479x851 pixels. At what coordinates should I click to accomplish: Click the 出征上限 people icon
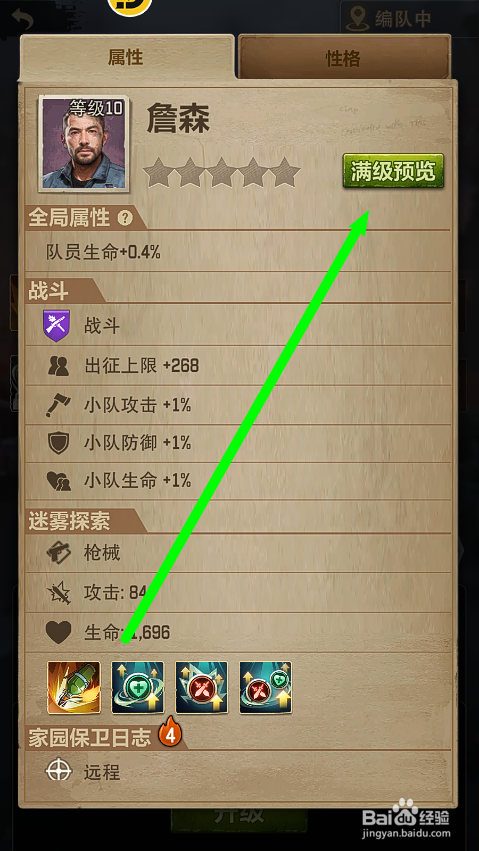point(57,366)
